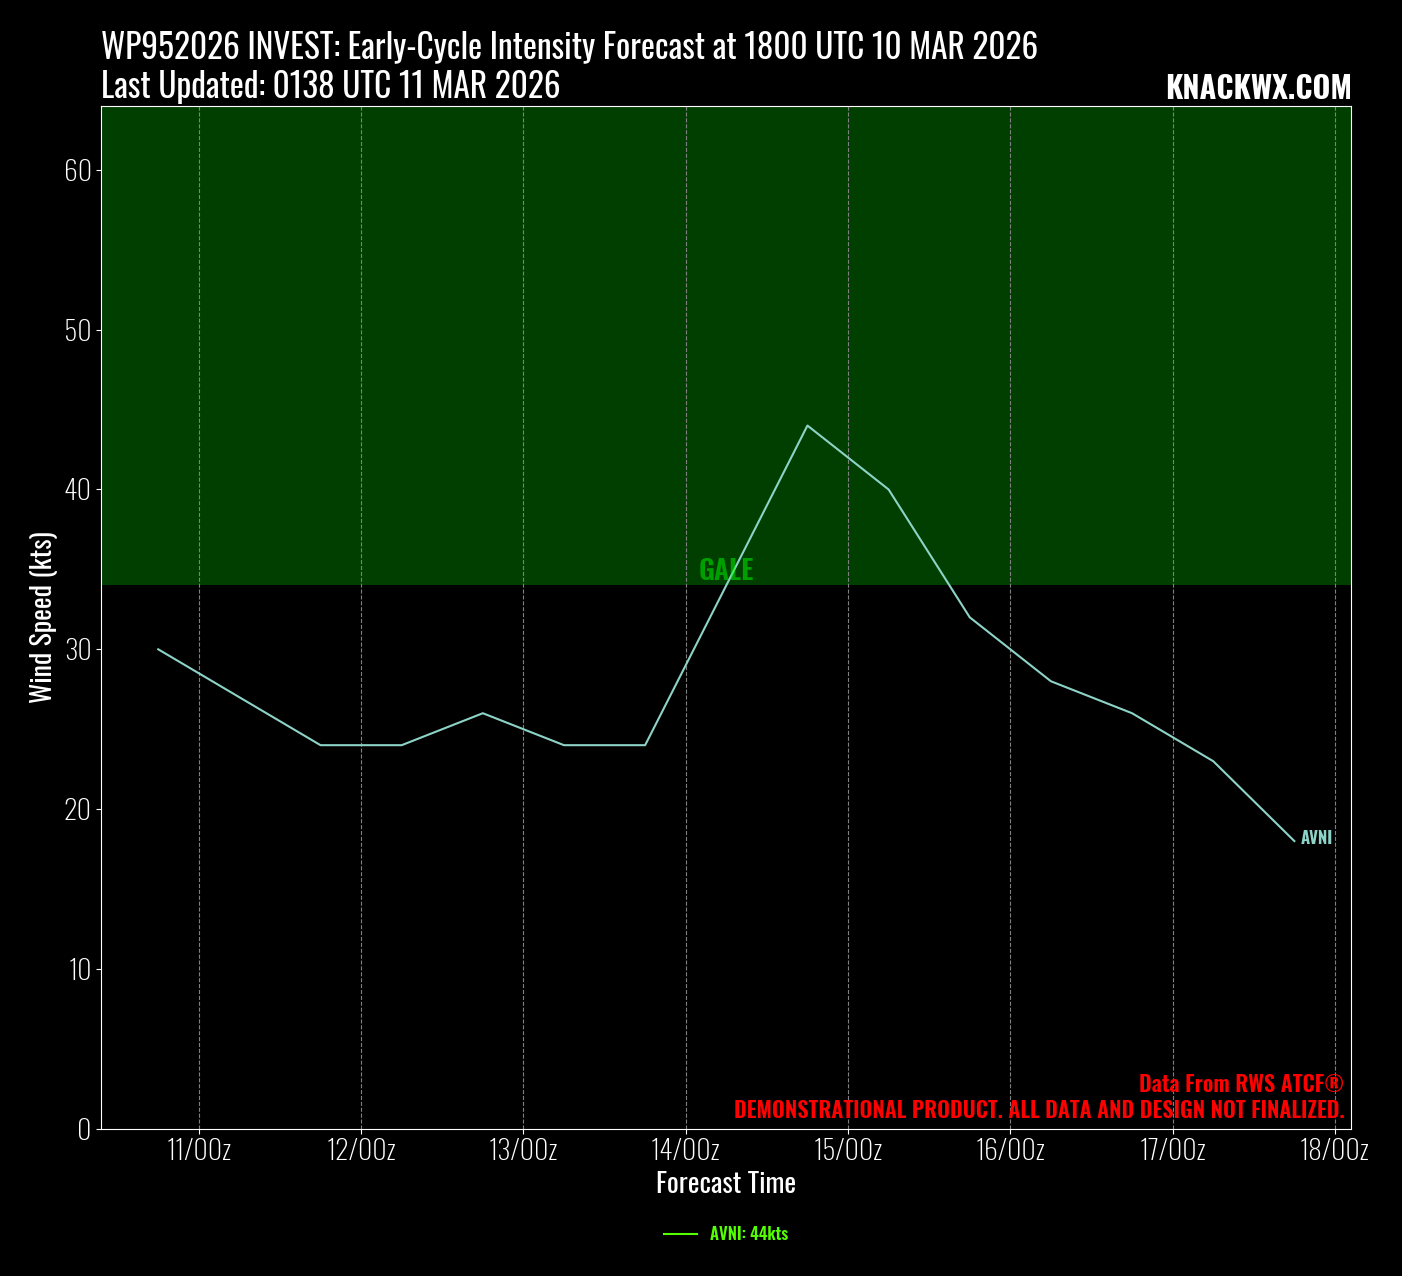Click the AVNI label at line end

[x=1316, y=838]
